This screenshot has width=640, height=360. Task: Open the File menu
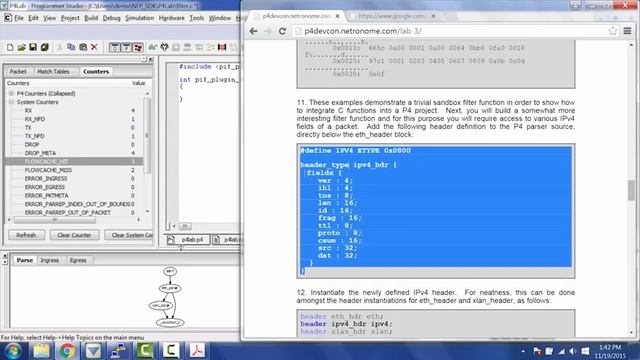(x=19, y=18)
